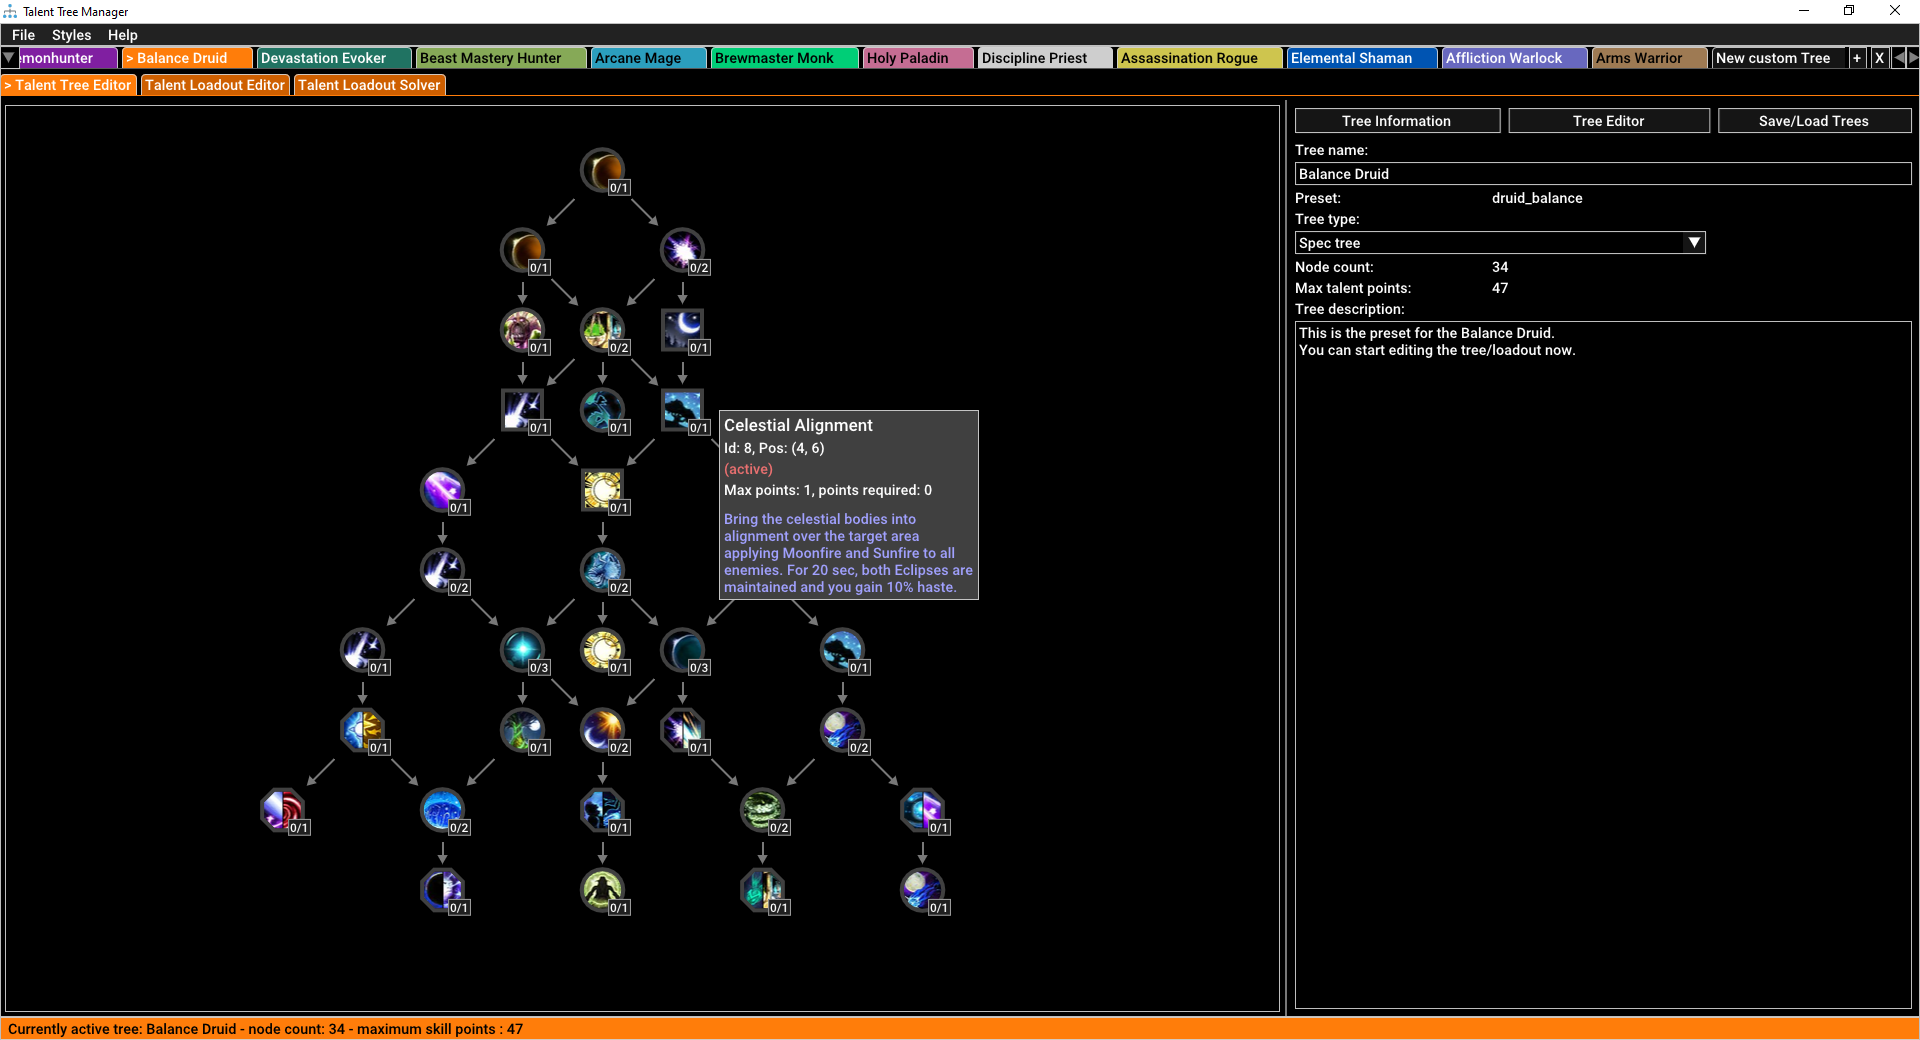Select the dark teal eclipse node 0/3
Screen dimensions: 1920x1040
coord(683,650)
